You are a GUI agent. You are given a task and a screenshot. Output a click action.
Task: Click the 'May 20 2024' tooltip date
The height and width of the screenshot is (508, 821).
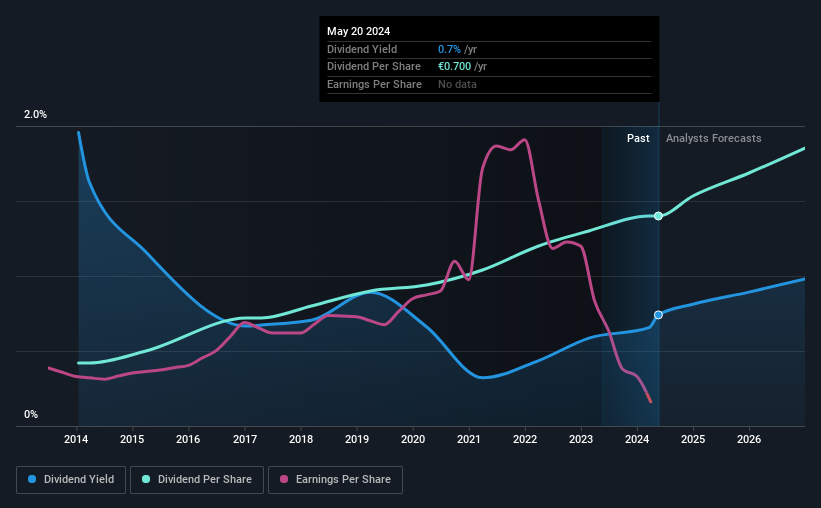359,31
